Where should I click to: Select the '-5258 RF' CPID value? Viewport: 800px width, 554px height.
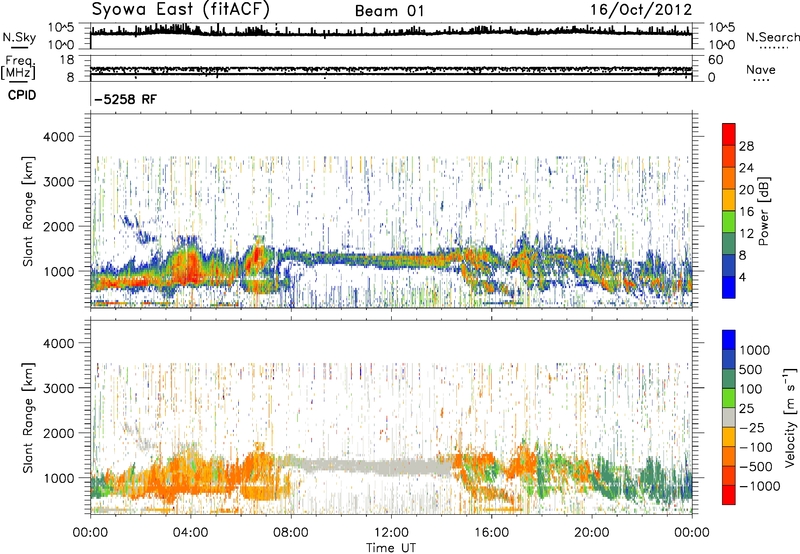pos(126,99)
